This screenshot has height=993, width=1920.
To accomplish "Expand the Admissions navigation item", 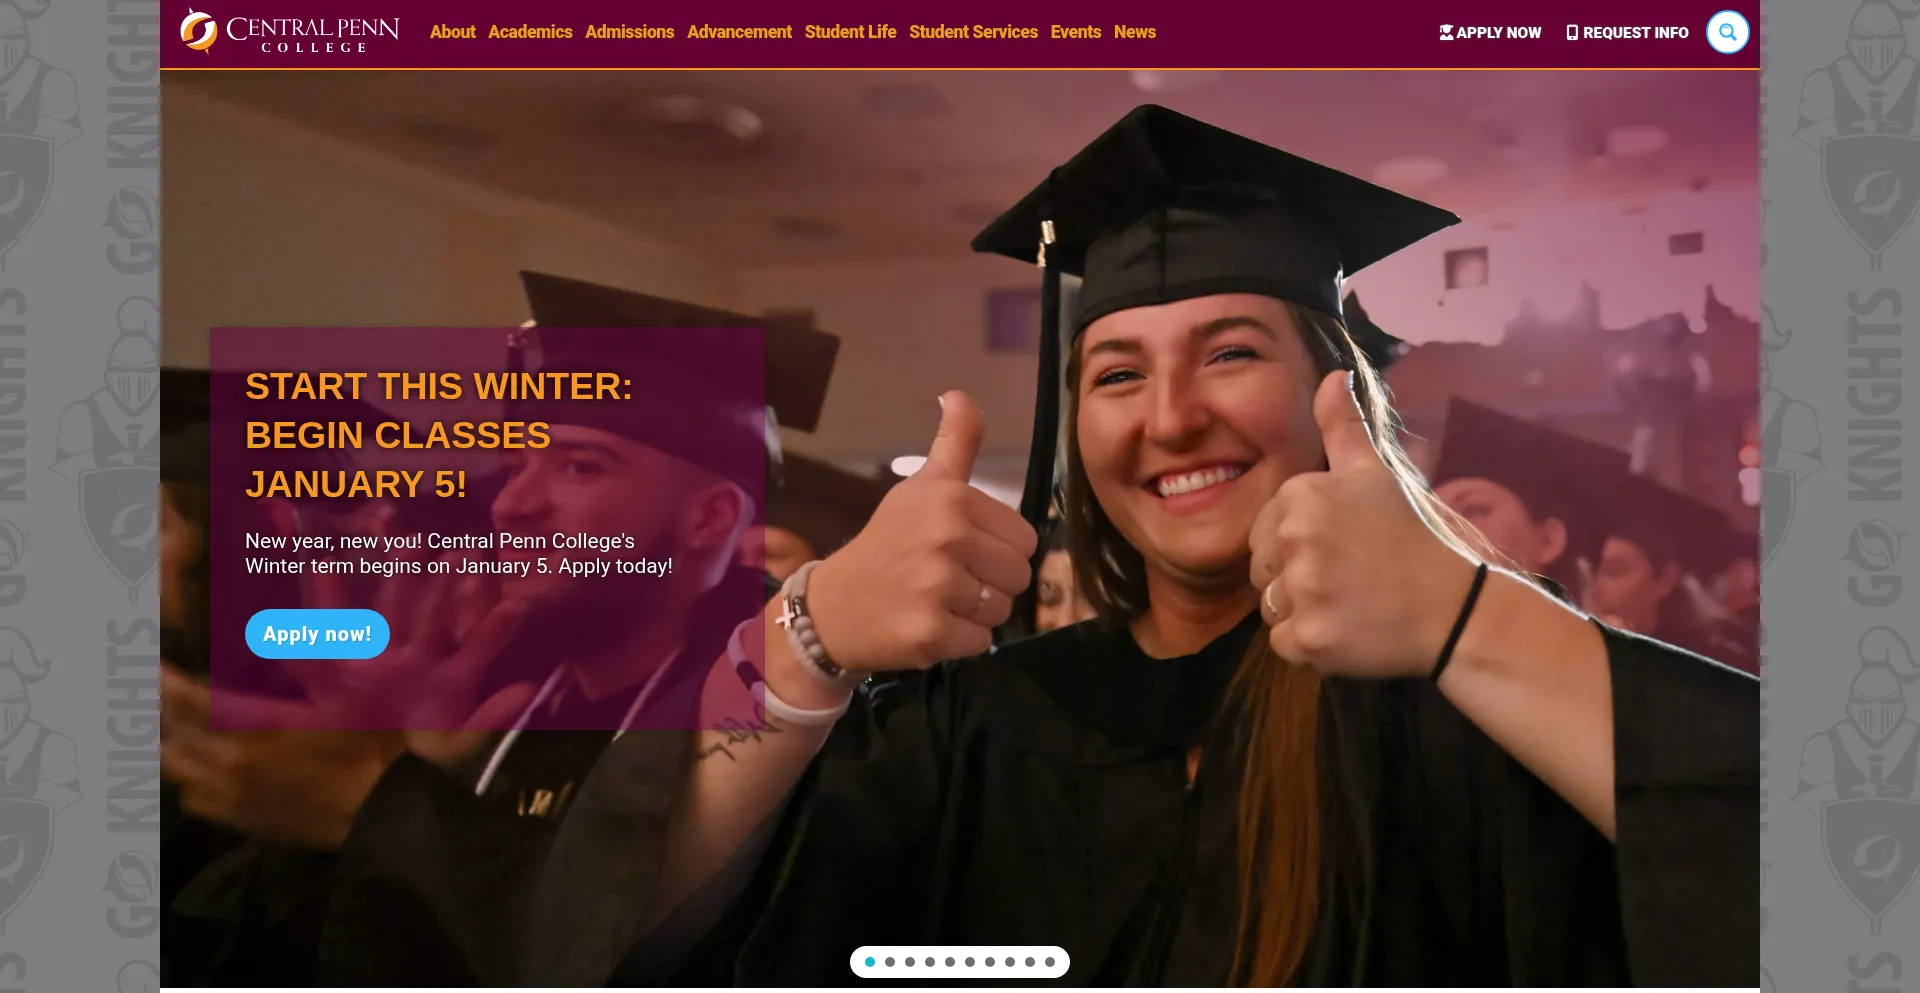I will tap(630, 32).
